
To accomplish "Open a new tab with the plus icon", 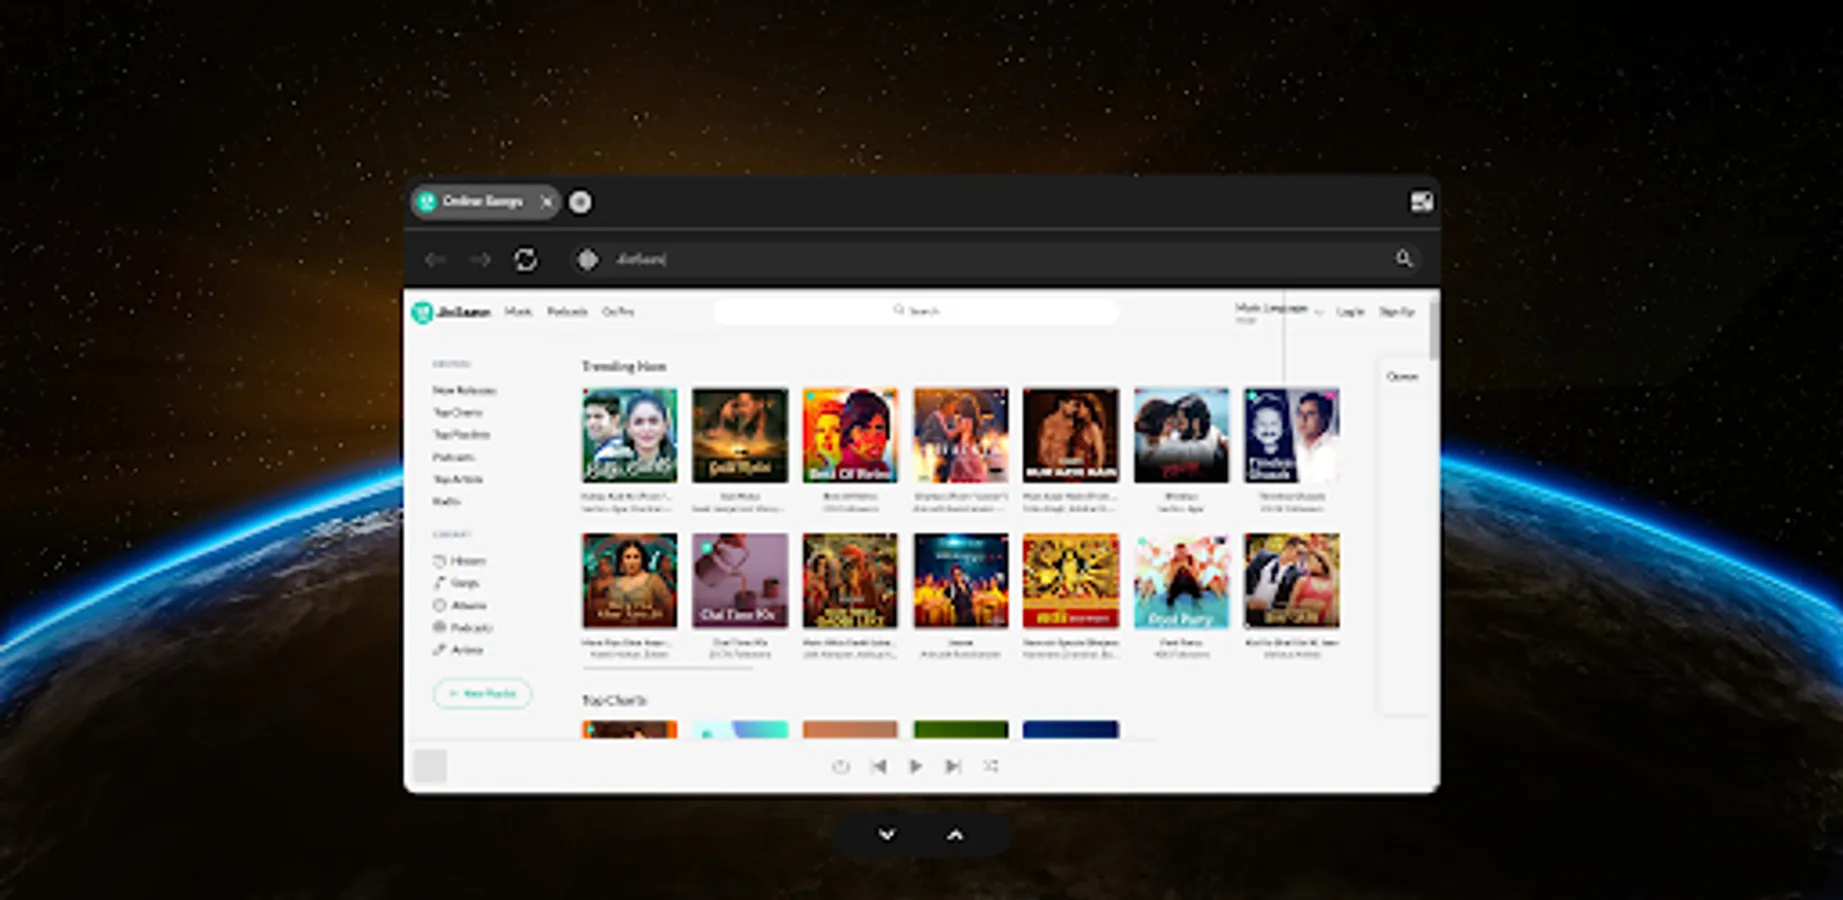I will [580, 202].
